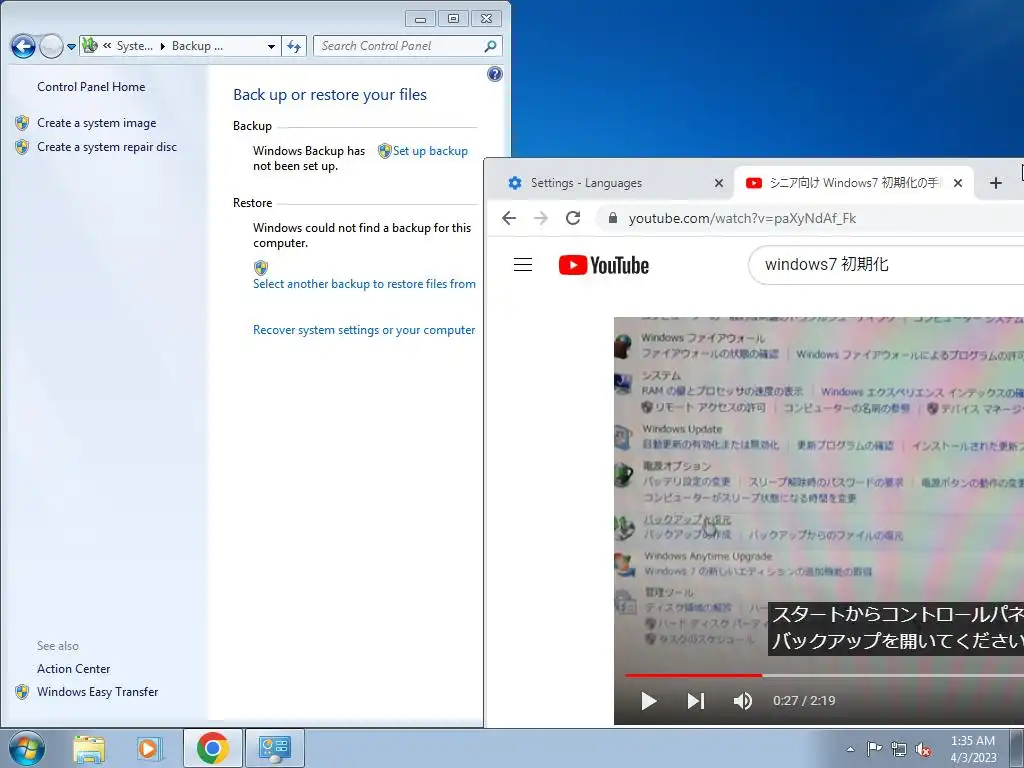
Task: Click the 'Windows Backup has not been set up' text
Action: pyautogui.click(x=309, y=158)
